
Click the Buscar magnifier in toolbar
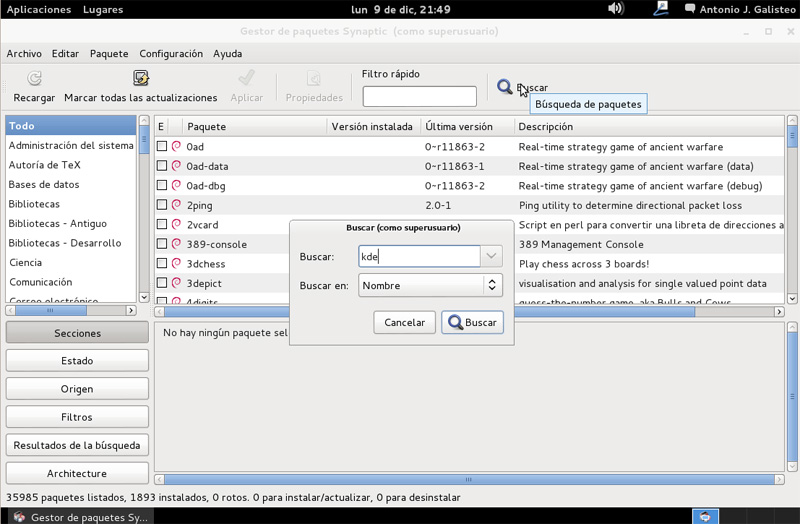coord(505,87)
